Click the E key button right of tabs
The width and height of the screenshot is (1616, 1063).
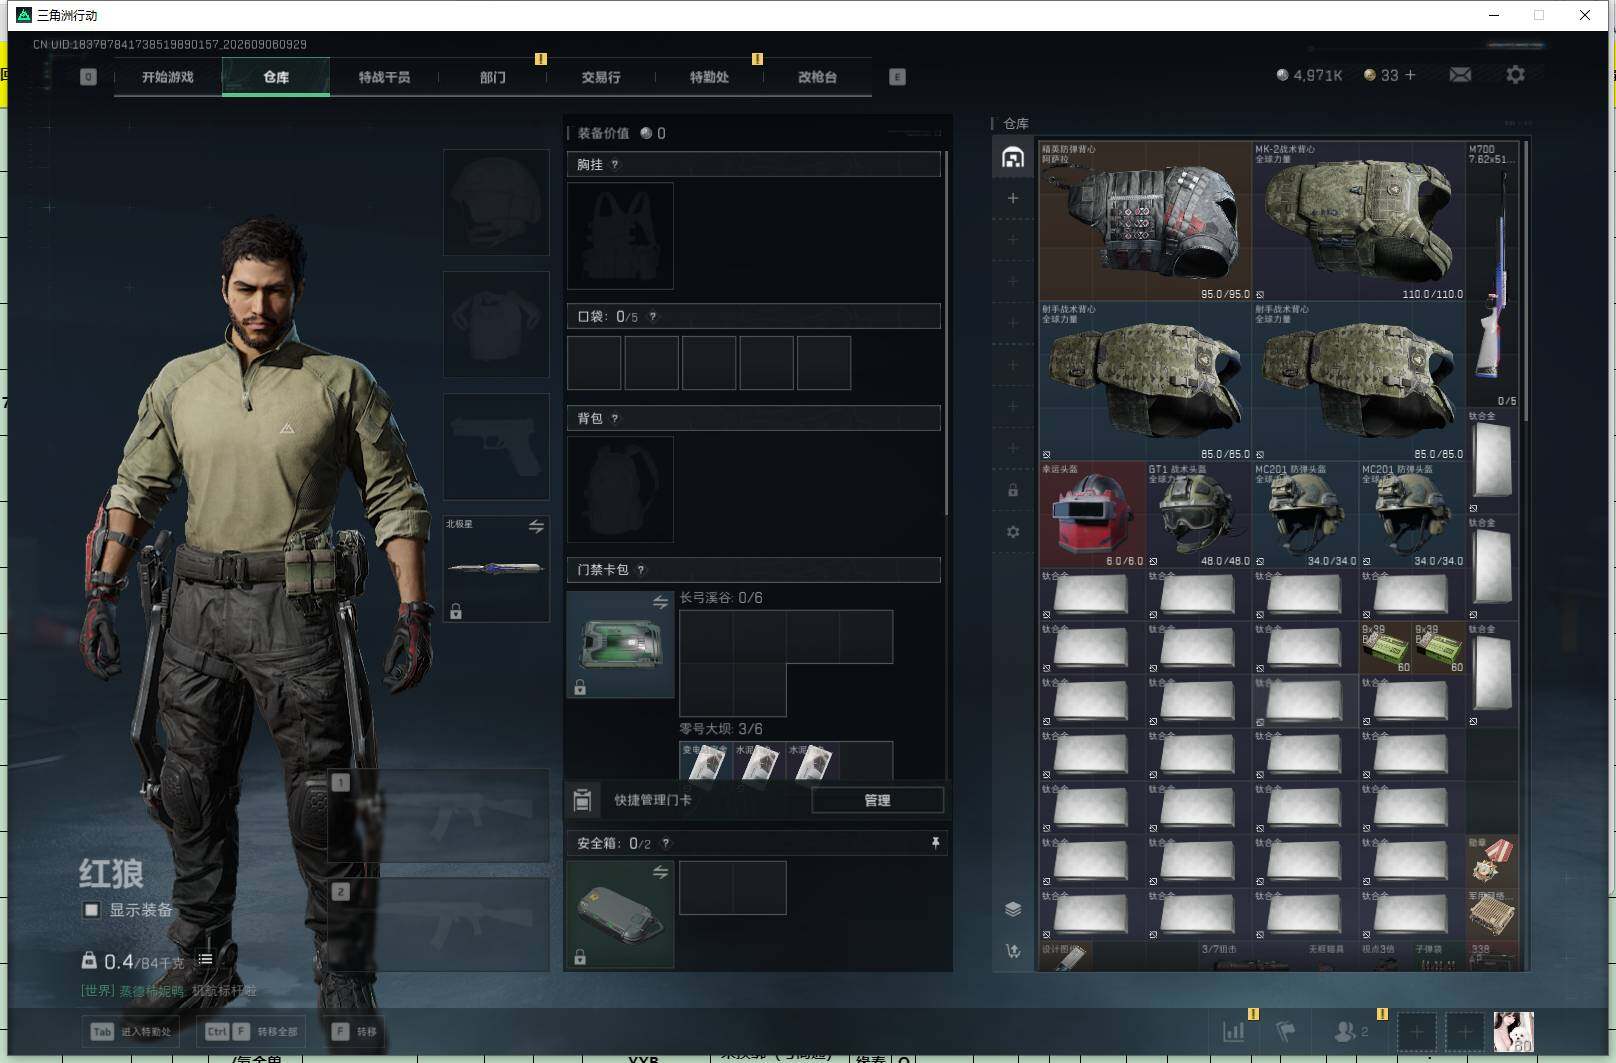(897, 77)
